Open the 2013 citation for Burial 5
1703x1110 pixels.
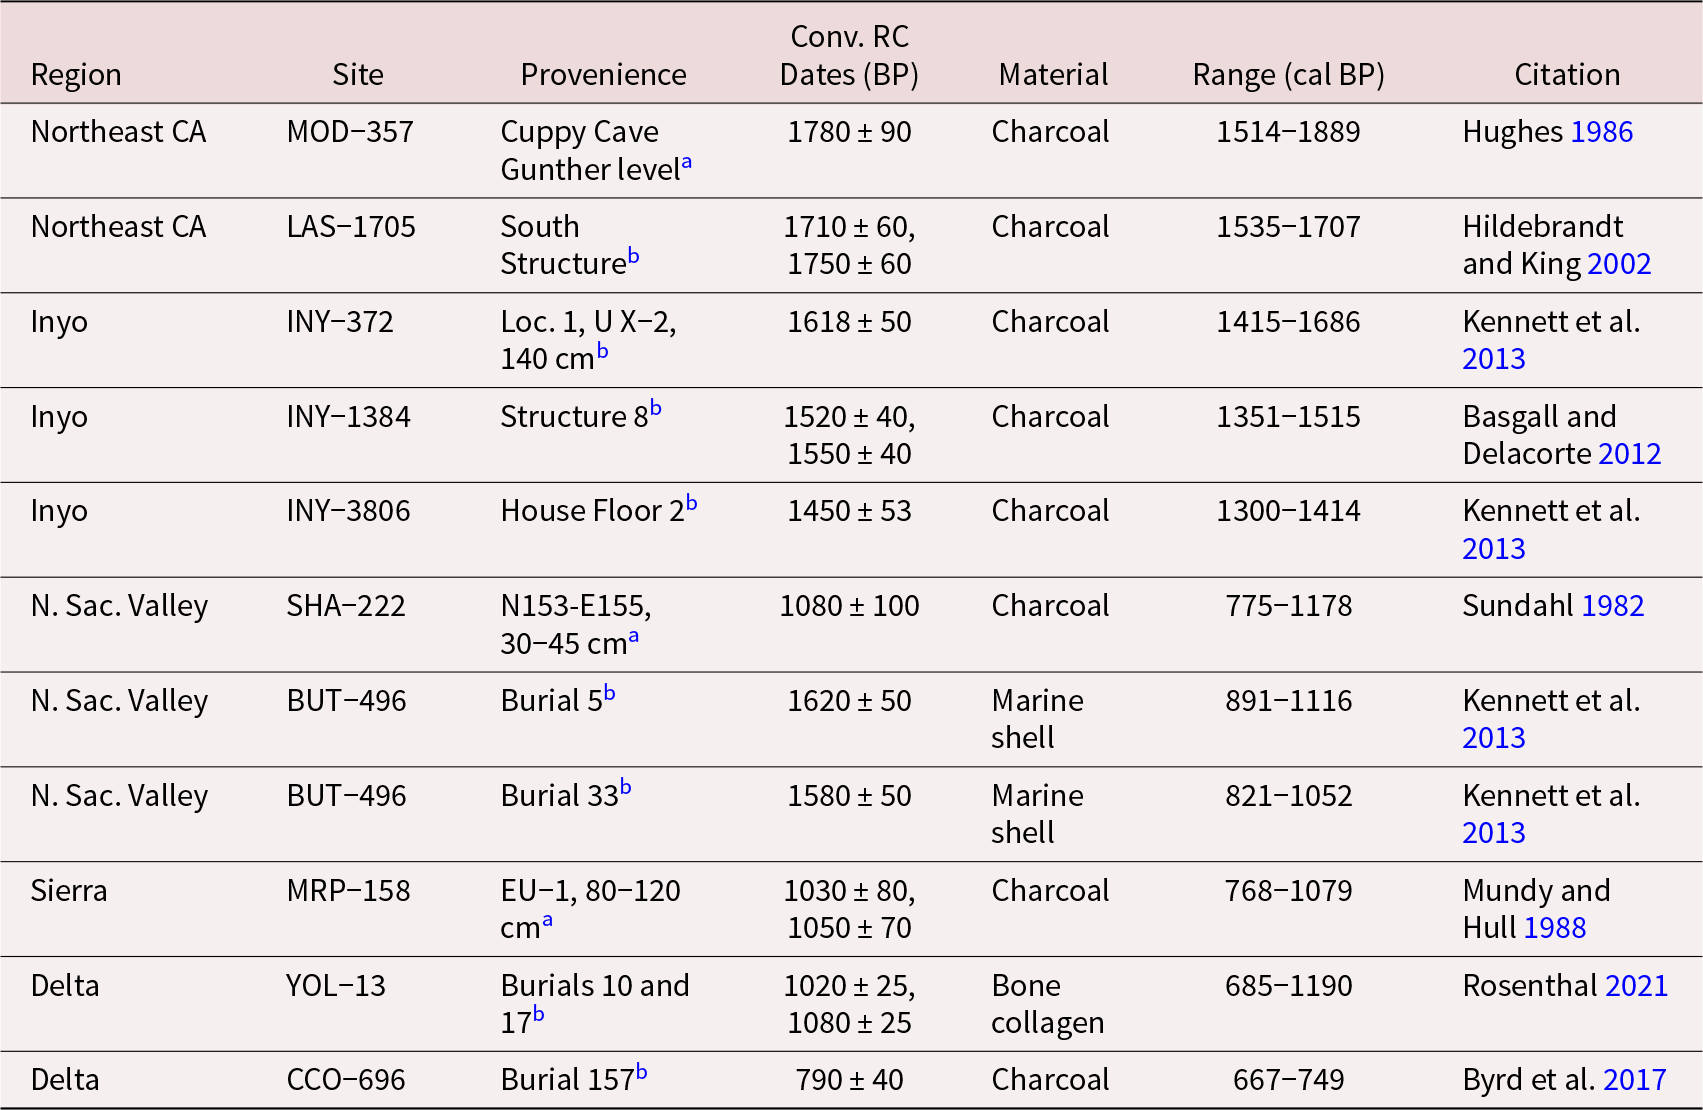[1493, 738]
